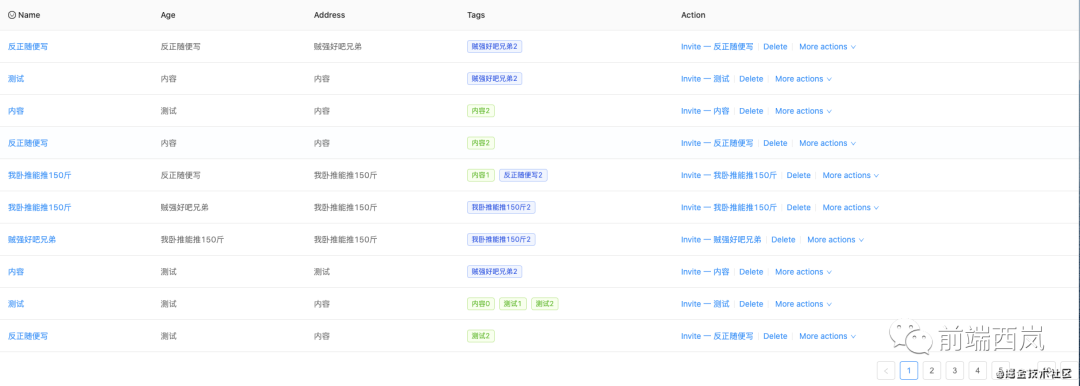Delete the row named 贼强好吧兄弟

[783, 240]
